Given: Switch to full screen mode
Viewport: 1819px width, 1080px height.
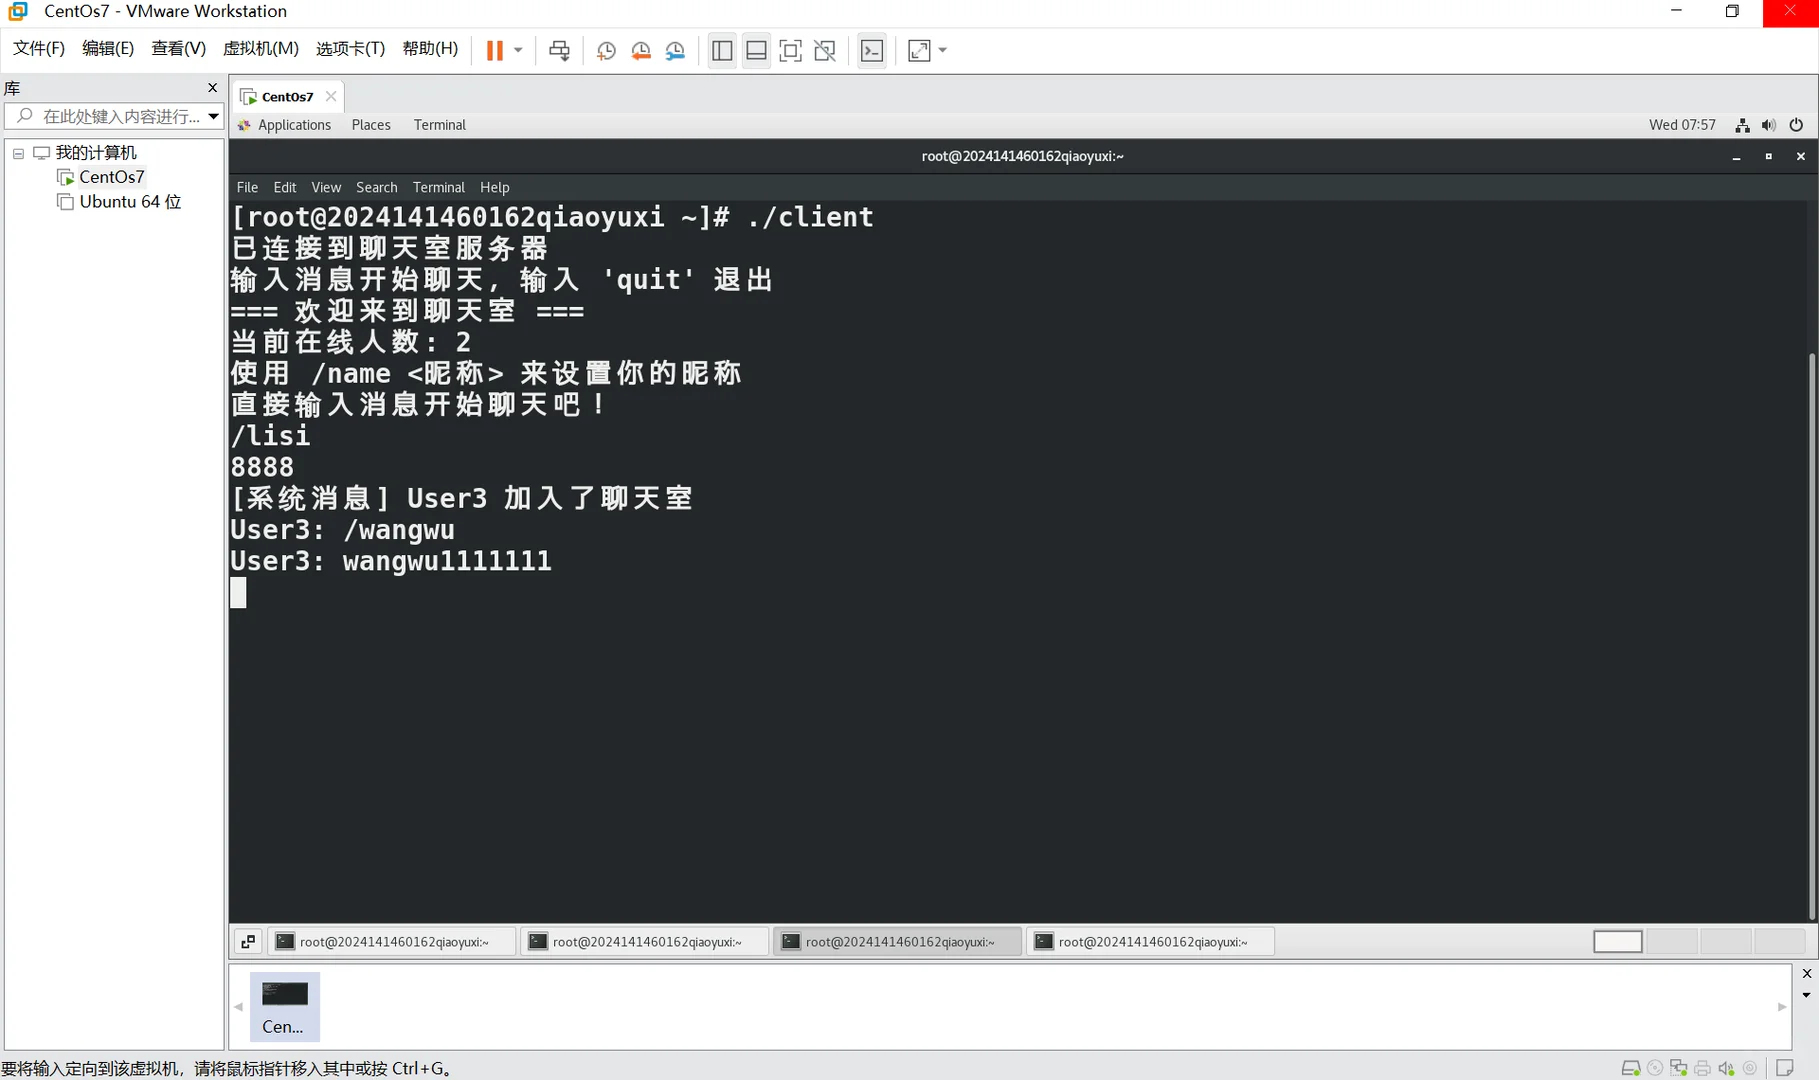Looking at the screenshot, I should tap(790, 50).
